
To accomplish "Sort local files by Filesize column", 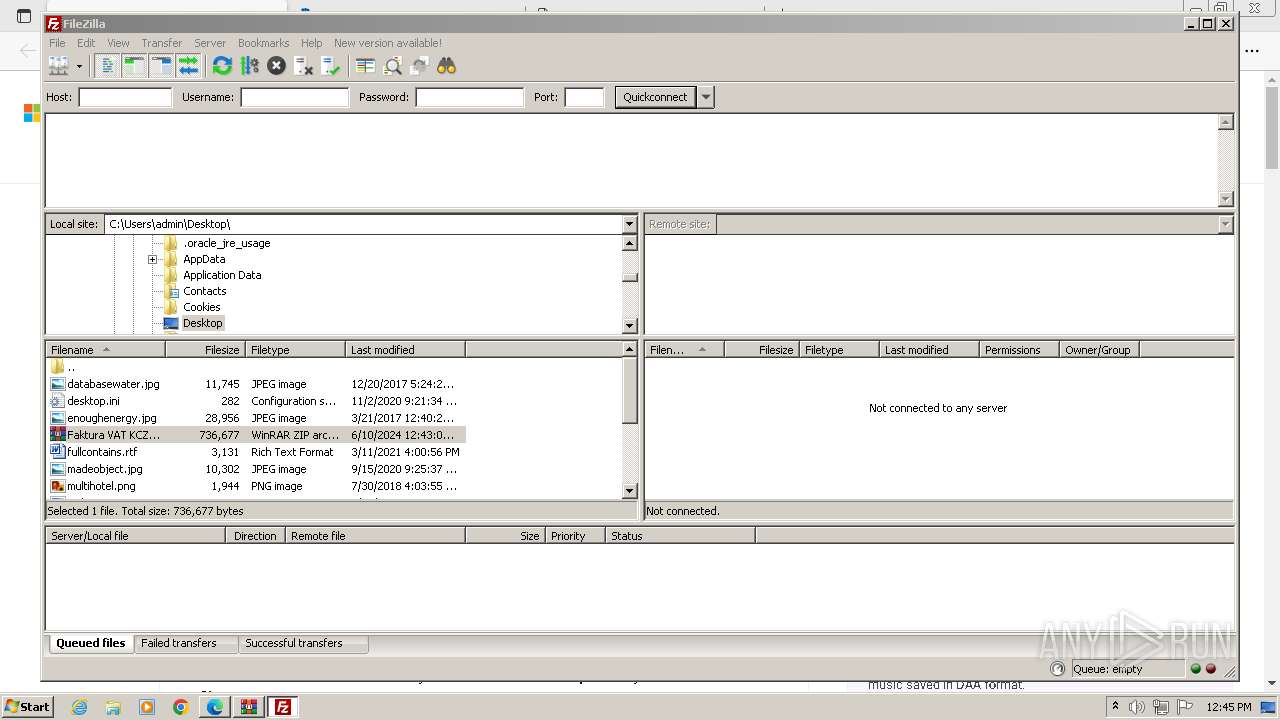I will (x=205, y=350).
